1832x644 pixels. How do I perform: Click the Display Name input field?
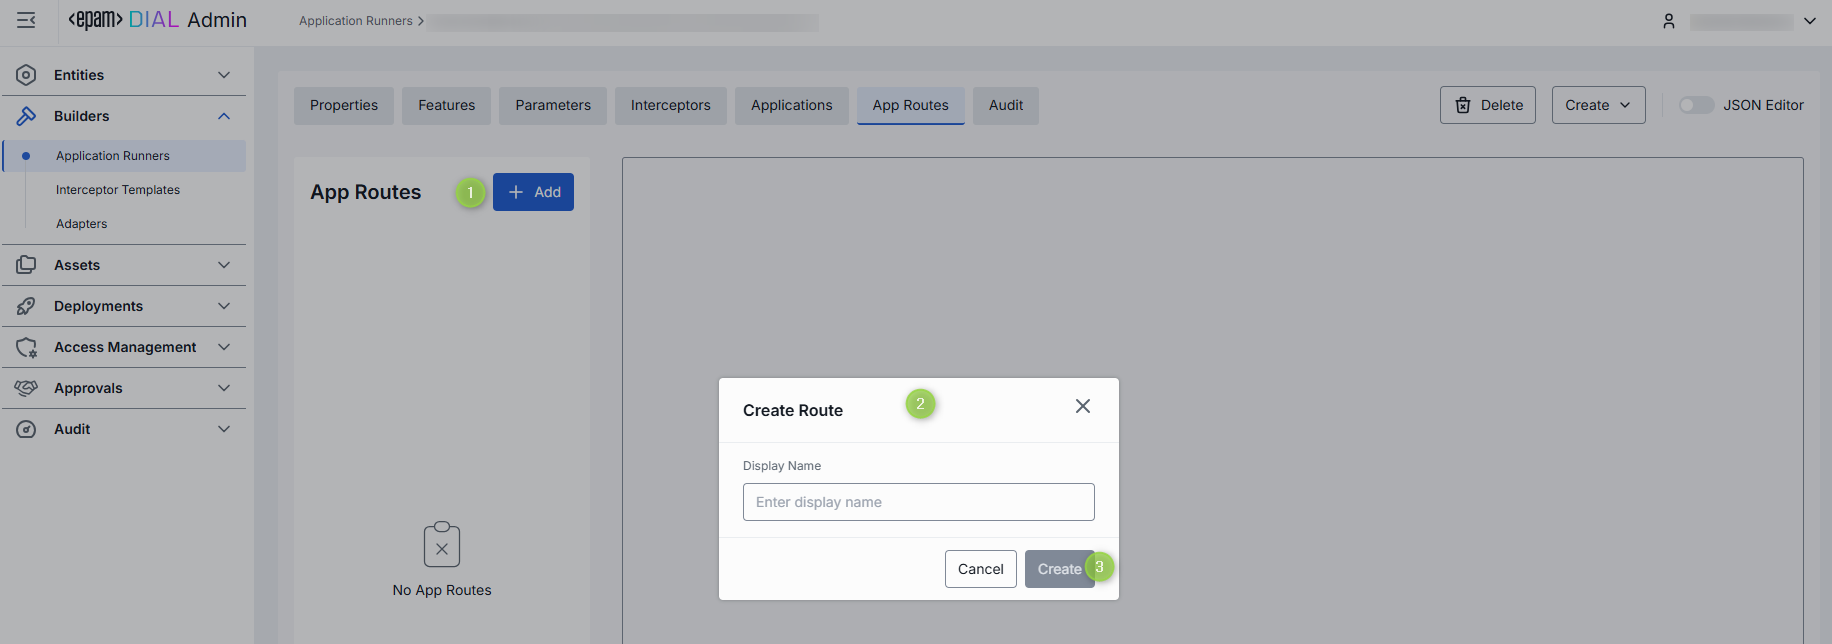coord(918,502)
